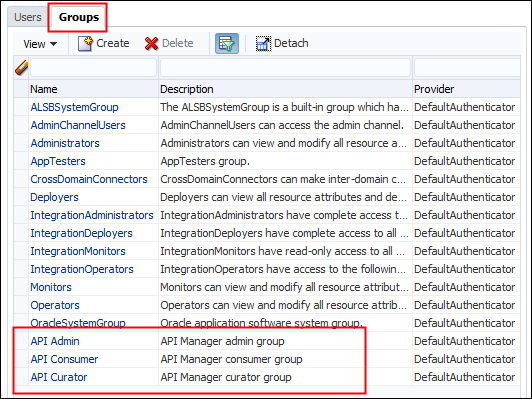532x399 pixels.
Task: Open the OracleSystemGroup link
Action: [78, 323]
